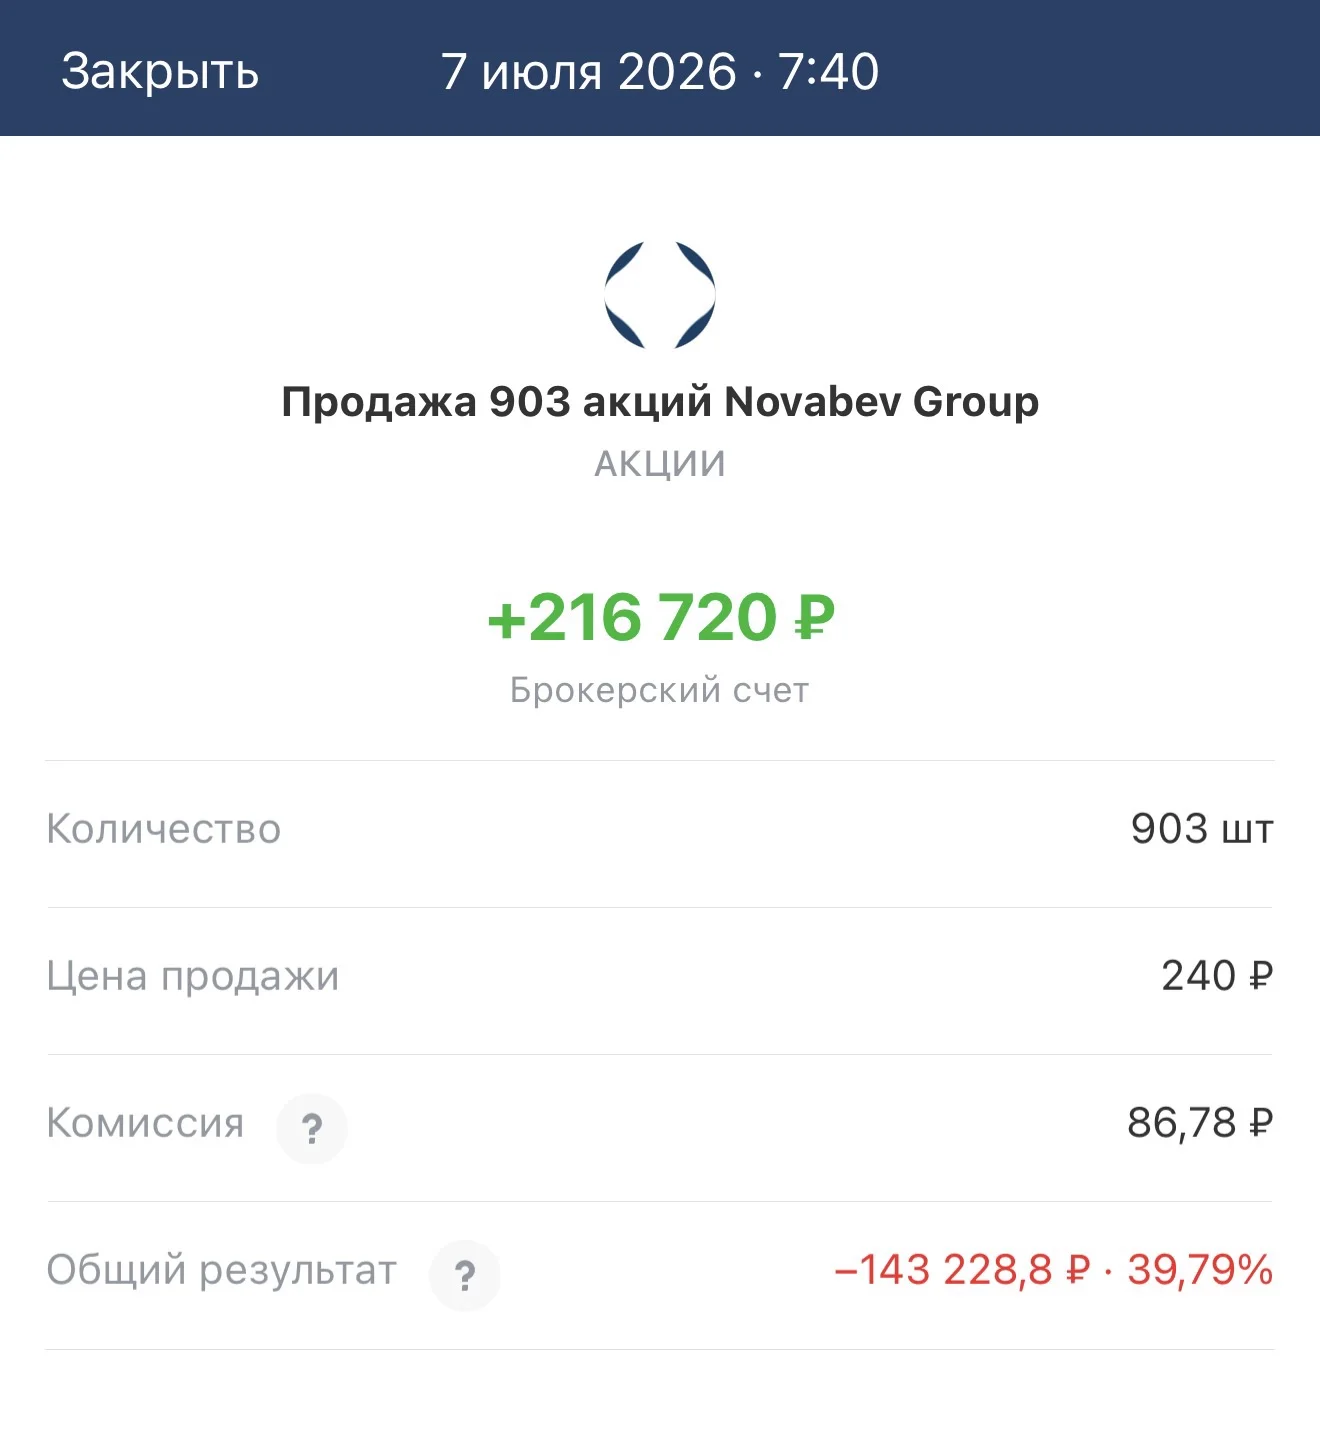Select the Цена продажи row label
The width and height of the screenshot is (1320, 1445).
tap(193, 977)
